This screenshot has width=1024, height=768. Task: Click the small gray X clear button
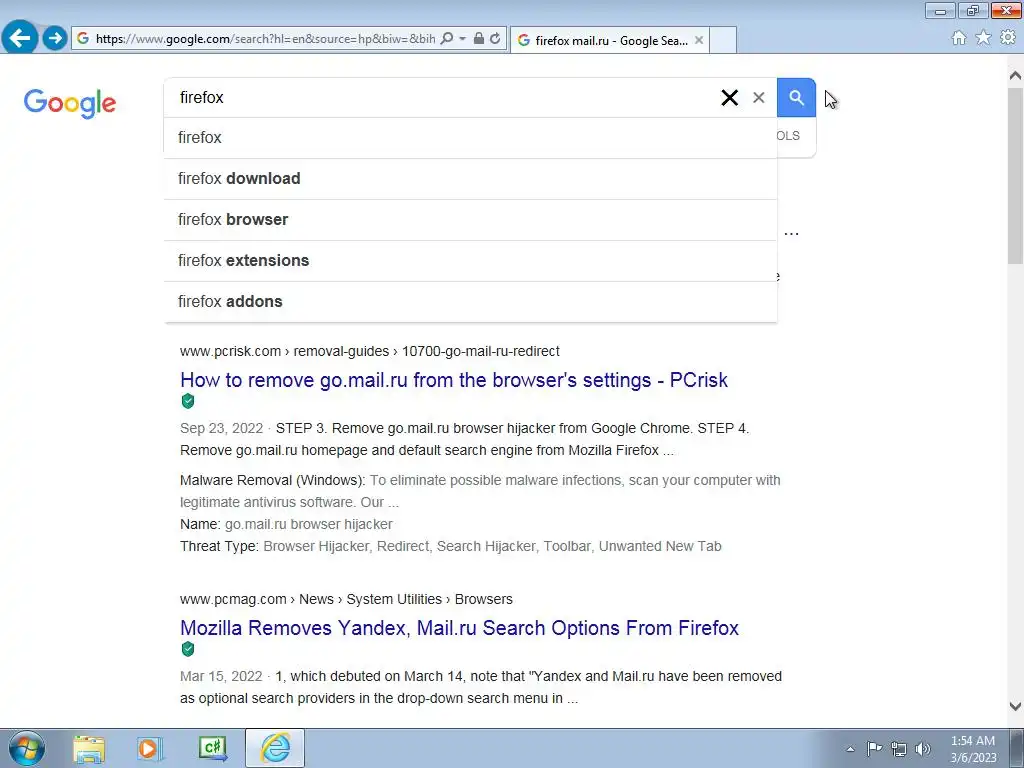pyautogui.click(x=758, y=97)
